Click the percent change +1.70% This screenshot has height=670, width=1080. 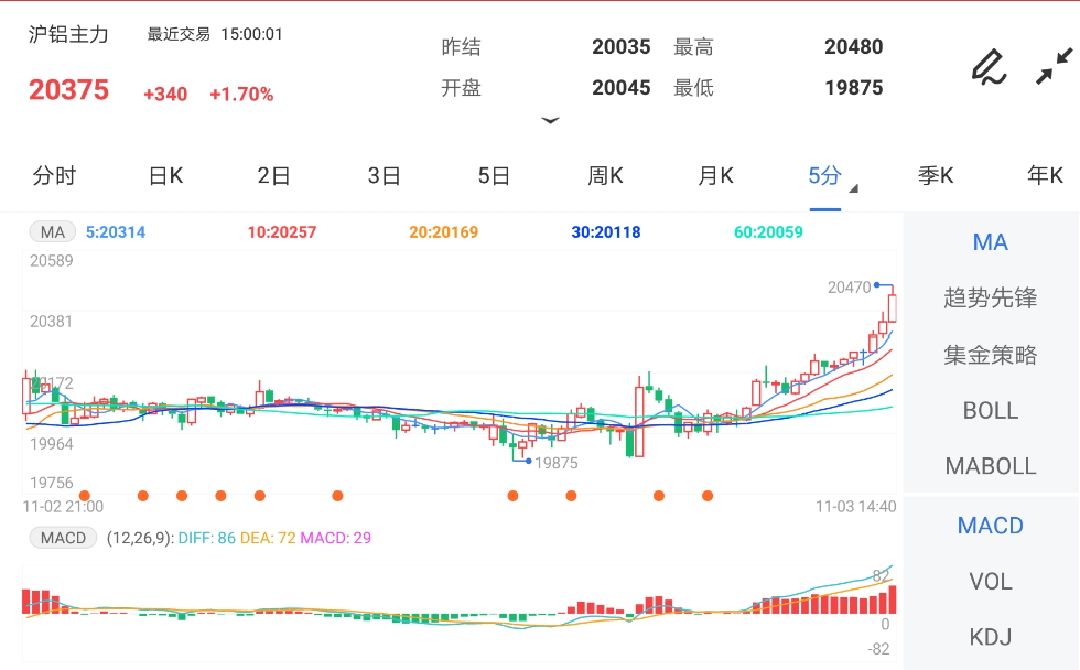pos(241,94)
